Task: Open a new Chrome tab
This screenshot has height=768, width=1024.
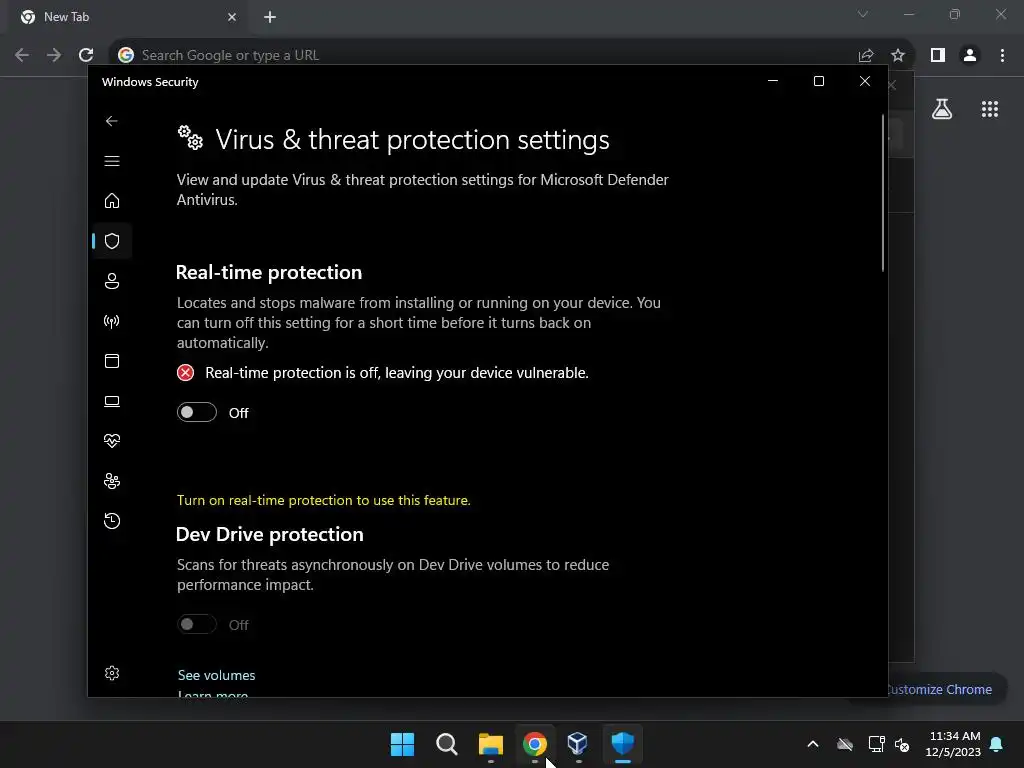Action: click(x=270, y=17)
